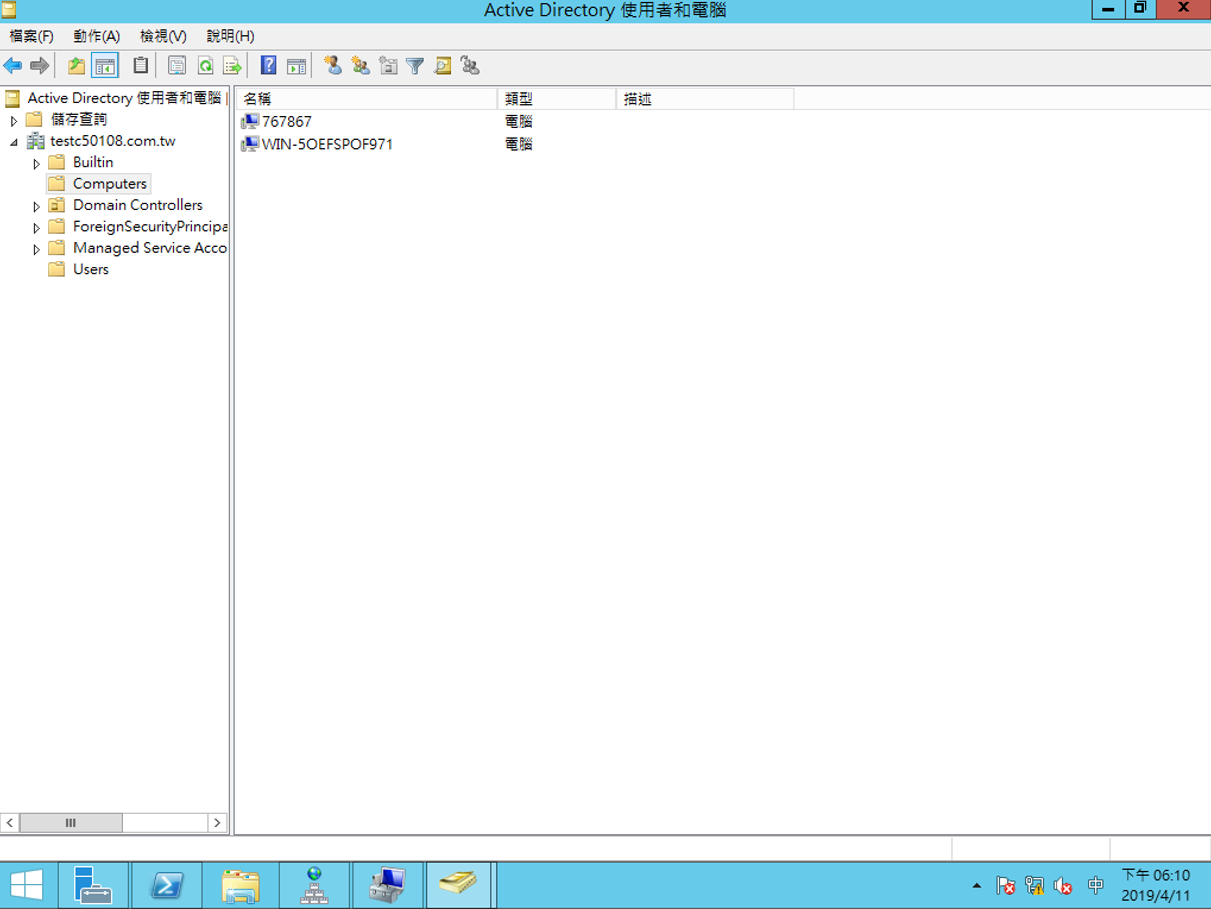This screenshot has width=1211, height=909.
Task: Click the tree pane horizontal scrollbar thumb
Action: click(71, 823)
